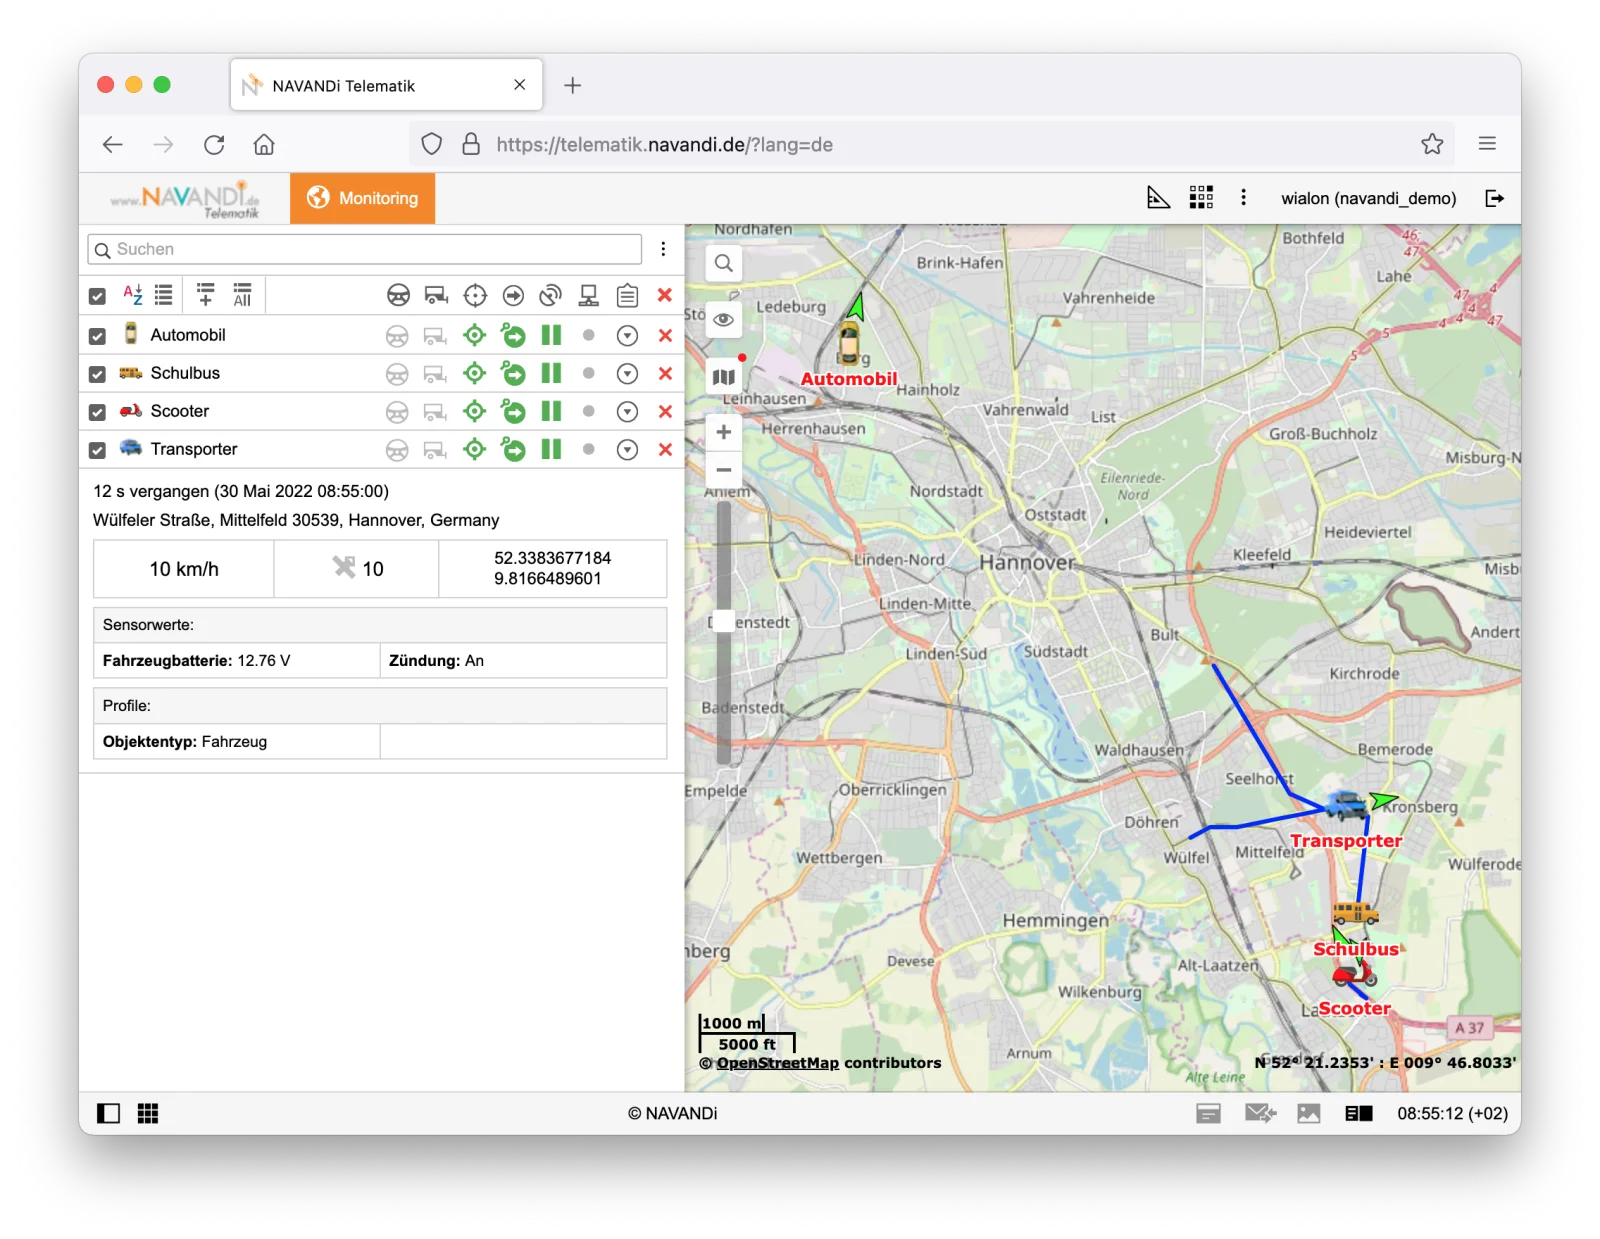Click the map zoom slider handle
This screenshot has width=1600, height=1239.
(724, 621)
